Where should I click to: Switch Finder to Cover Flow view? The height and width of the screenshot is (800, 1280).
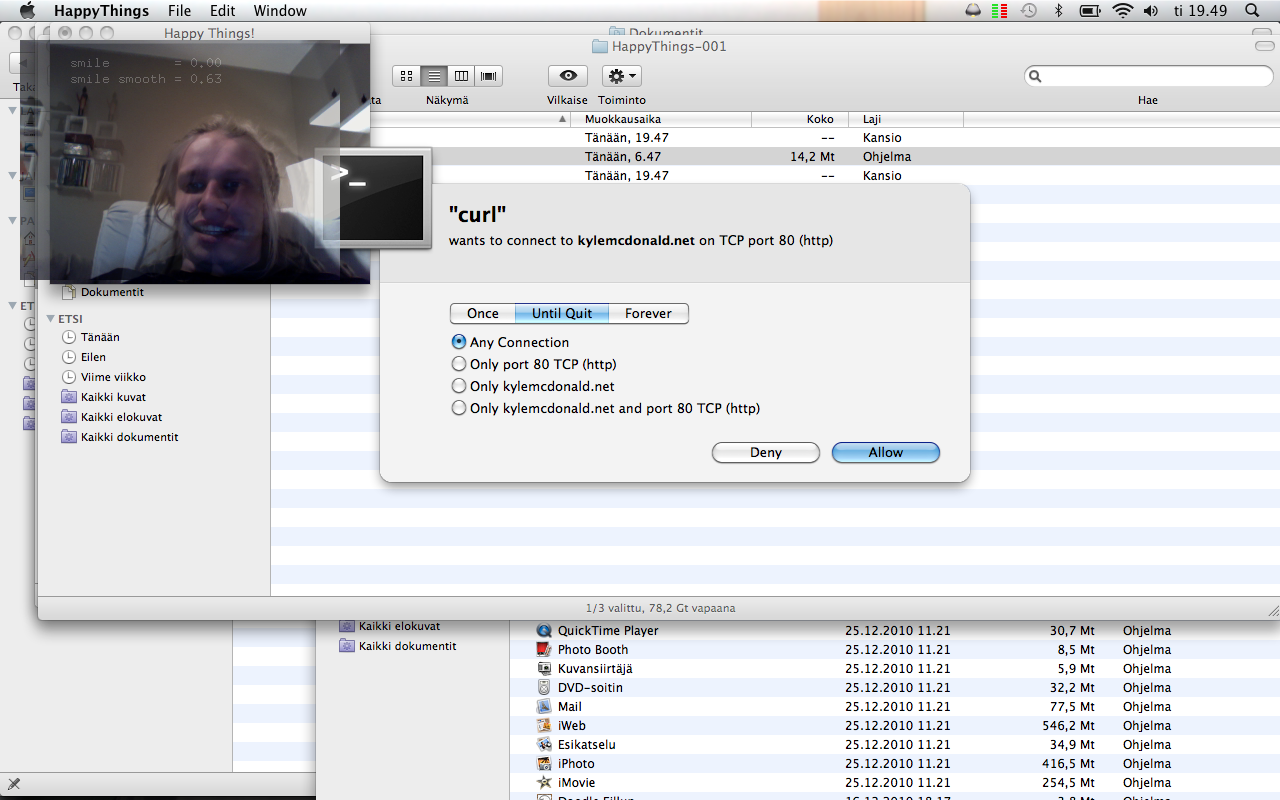click(488, 76)
